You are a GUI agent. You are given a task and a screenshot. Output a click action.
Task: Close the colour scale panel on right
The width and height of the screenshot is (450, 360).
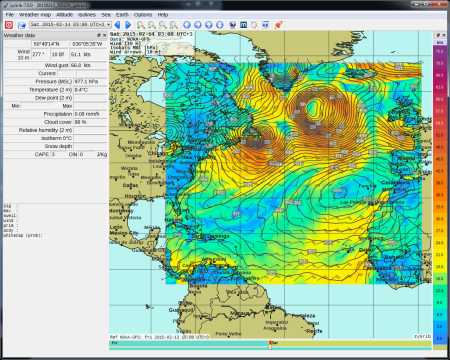click(x=444, y=35)
